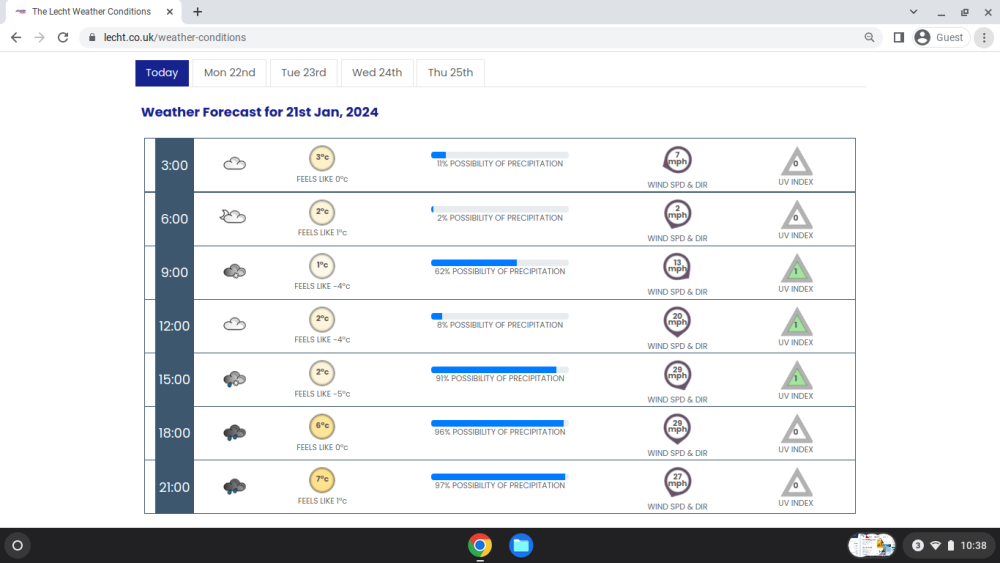
Task: Open the system tray clock at 10:38
Action: (949, 545)
